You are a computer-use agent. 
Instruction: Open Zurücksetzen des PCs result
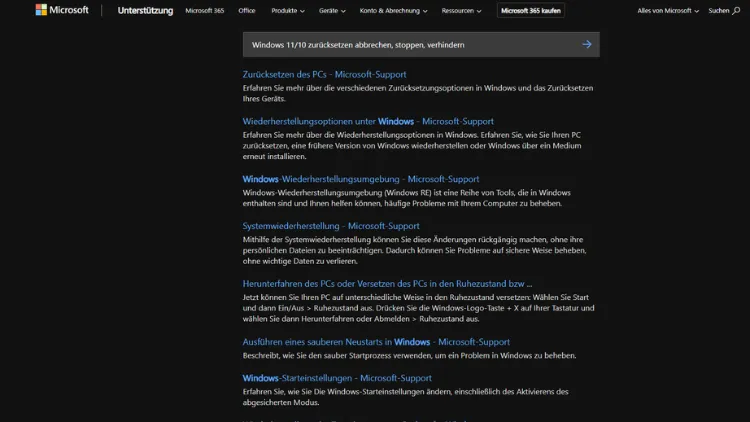click(324, 74)
